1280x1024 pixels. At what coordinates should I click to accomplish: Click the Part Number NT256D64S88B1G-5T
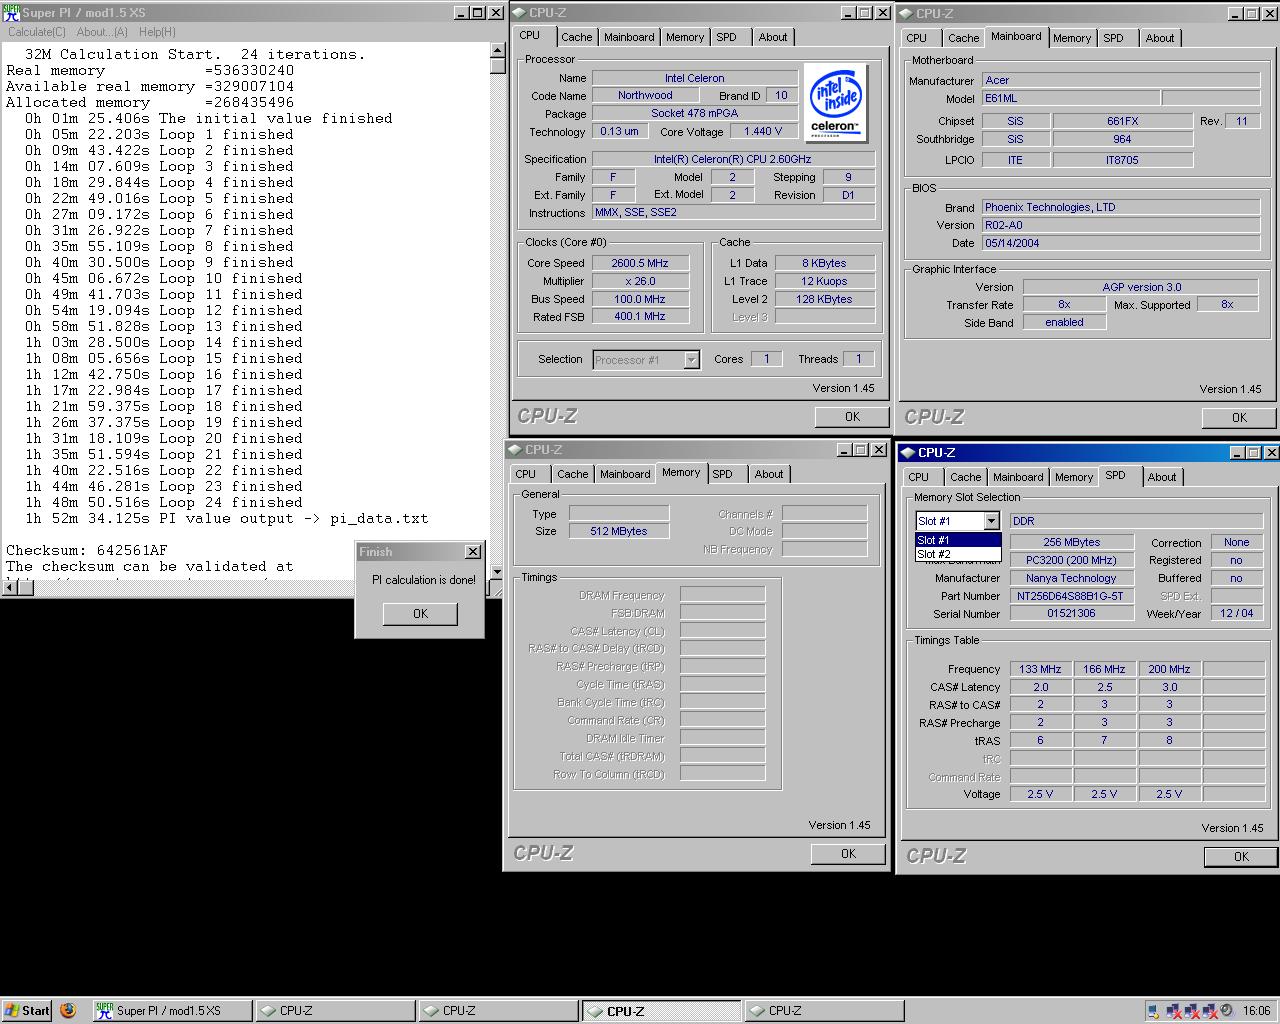(x=1070, y=596)
